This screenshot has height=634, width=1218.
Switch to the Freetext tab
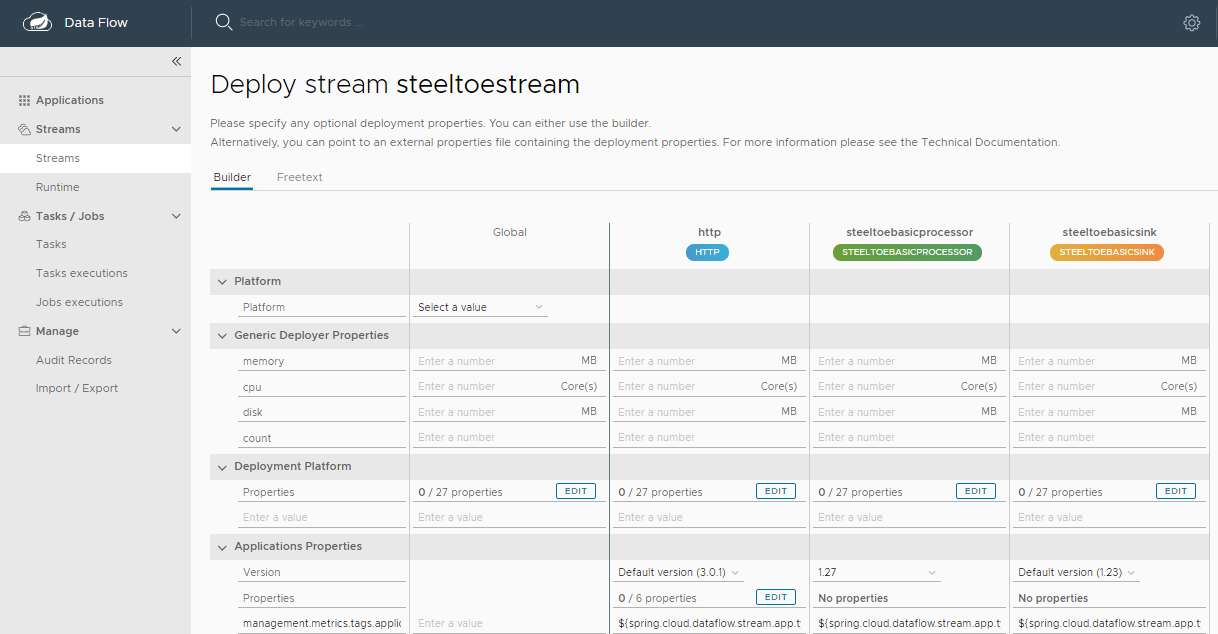(299, 176)
